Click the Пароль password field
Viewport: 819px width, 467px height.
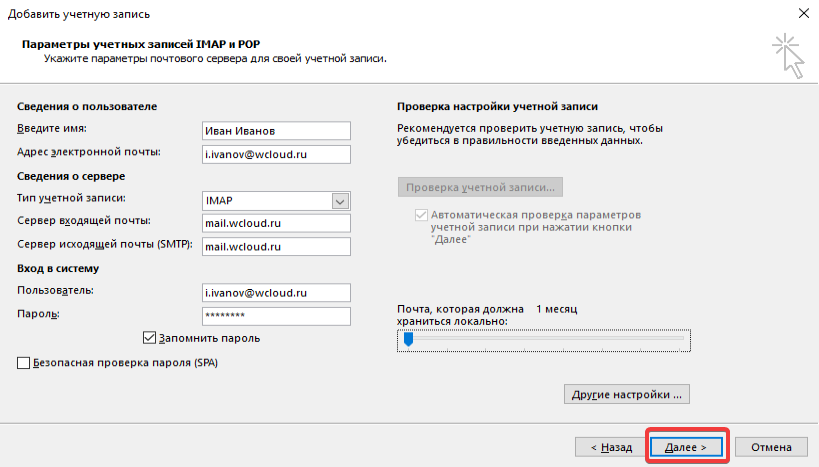tap(276, 316)
